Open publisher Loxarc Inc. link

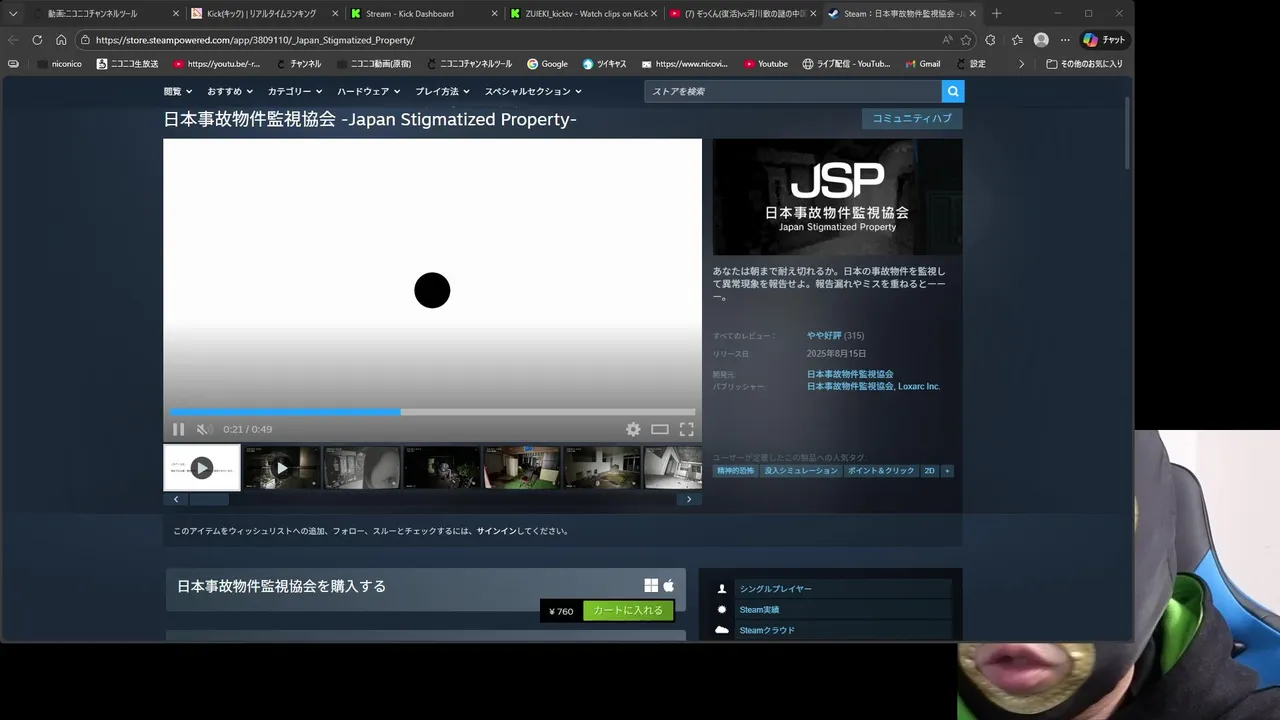919,386
